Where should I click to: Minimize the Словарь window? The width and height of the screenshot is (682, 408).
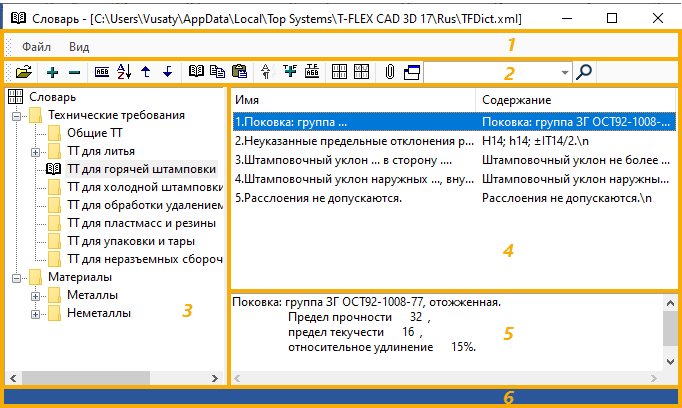tap(567, 18)
